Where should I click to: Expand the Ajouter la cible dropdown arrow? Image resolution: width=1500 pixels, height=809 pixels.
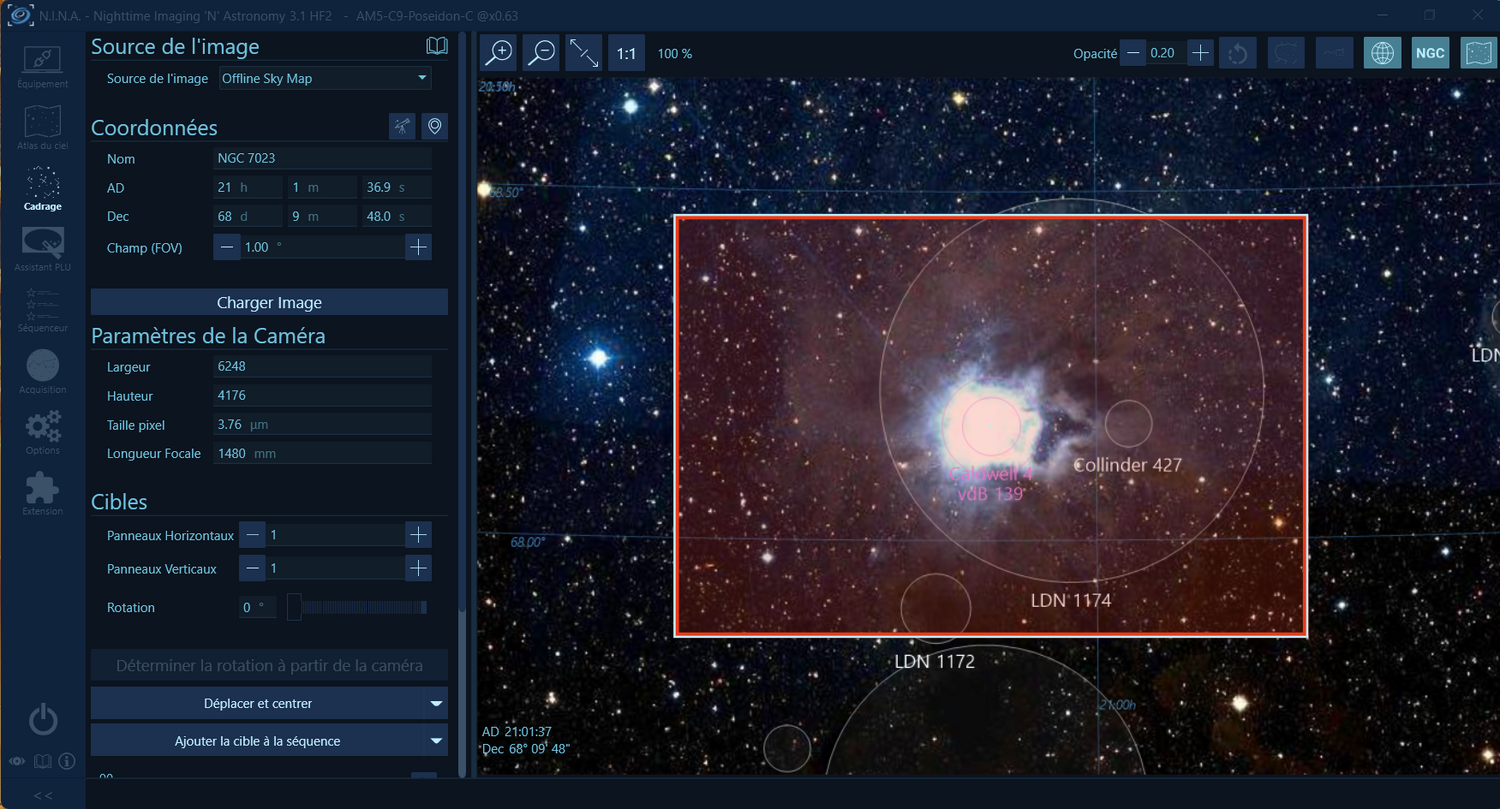click(437, 741)
